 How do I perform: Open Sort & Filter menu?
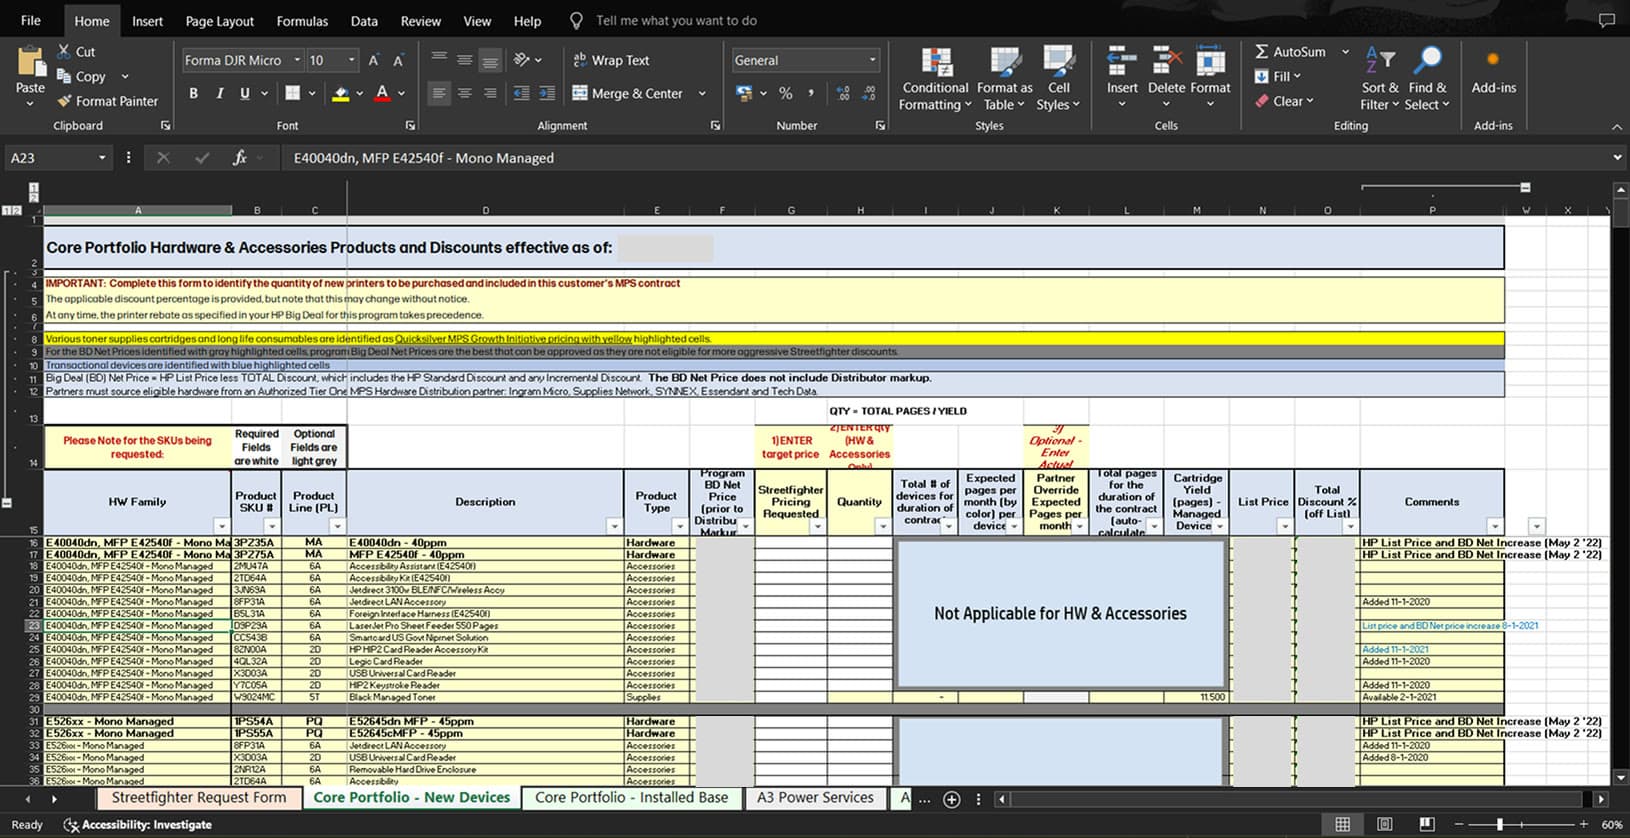(1380, 80)
